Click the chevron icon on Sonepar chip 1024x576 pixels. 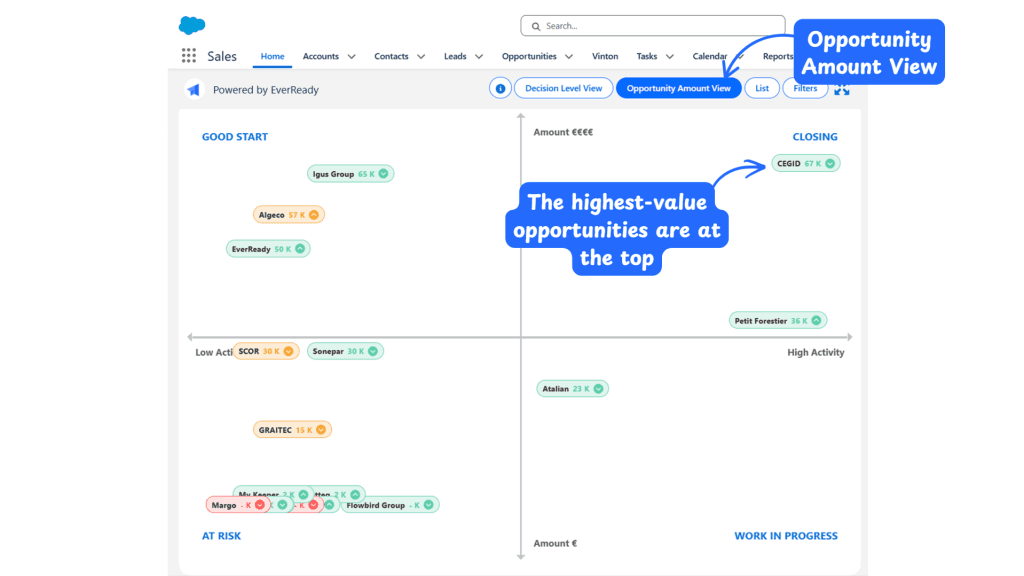(x=373, y=351)
